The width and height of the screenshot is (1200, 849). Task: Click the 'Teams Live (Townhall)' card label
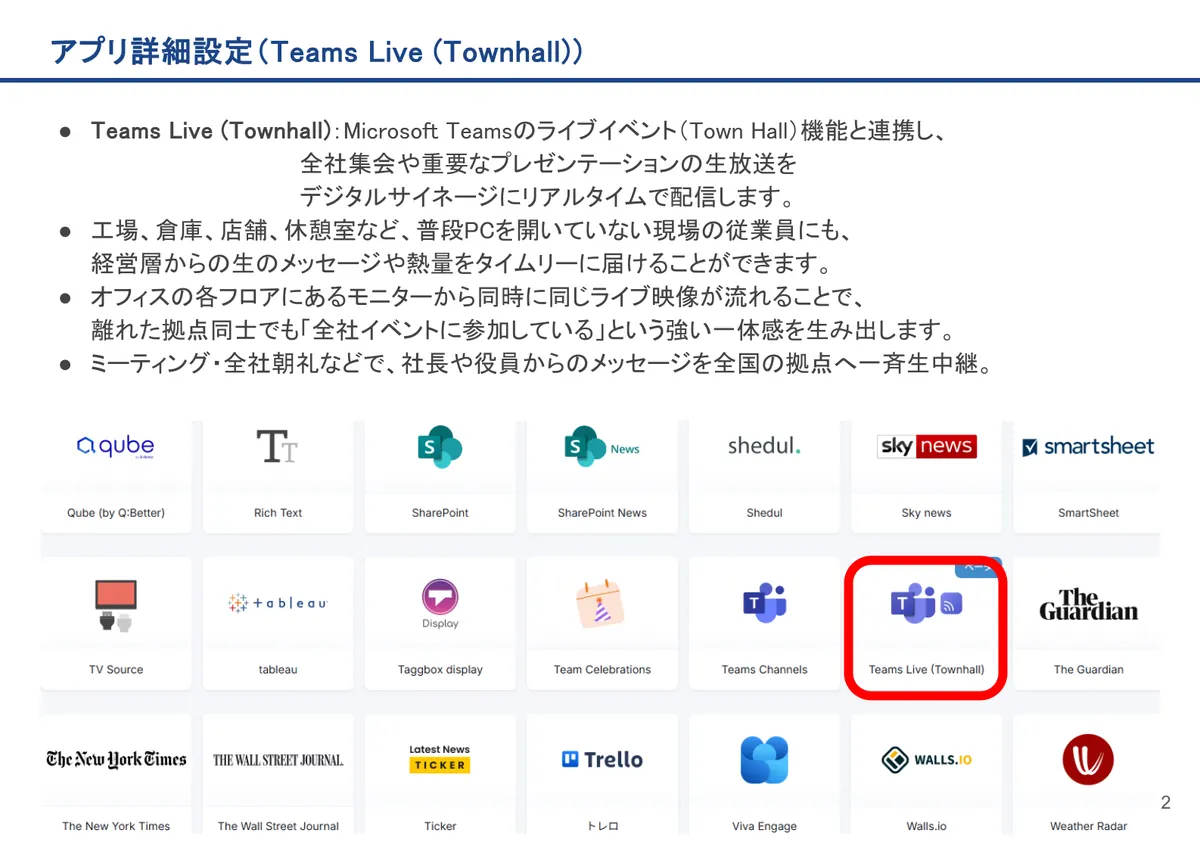(926, 670)
